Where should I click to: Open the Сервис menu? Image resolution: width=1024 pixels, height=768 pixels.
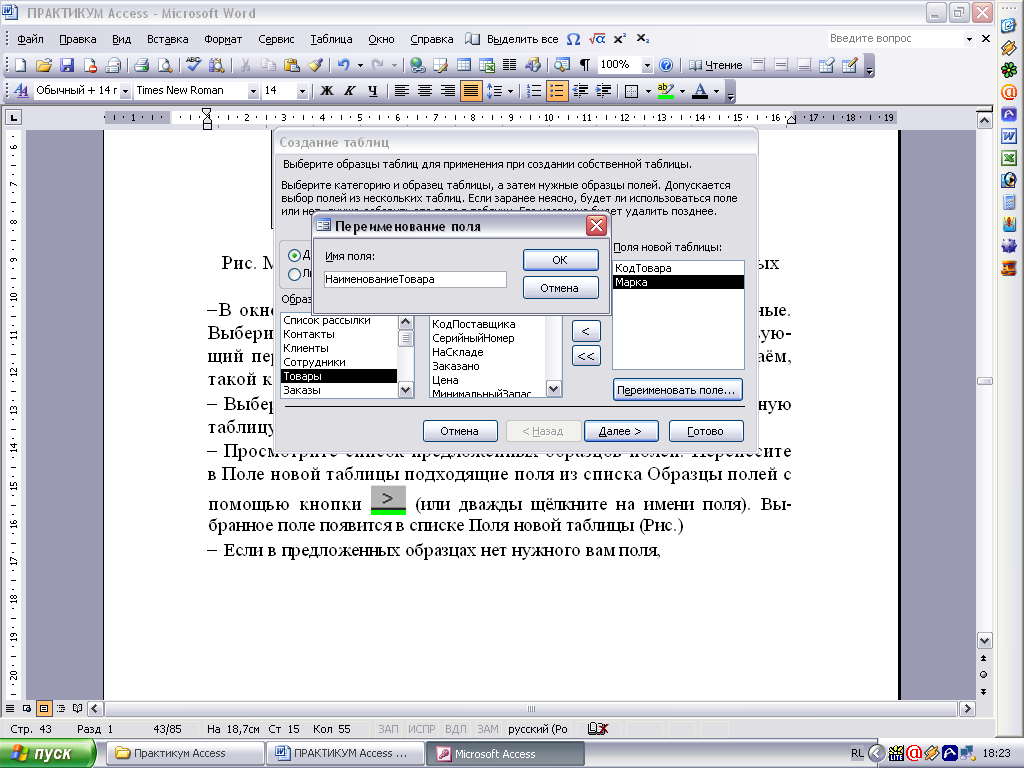click(x=276, y=39)
